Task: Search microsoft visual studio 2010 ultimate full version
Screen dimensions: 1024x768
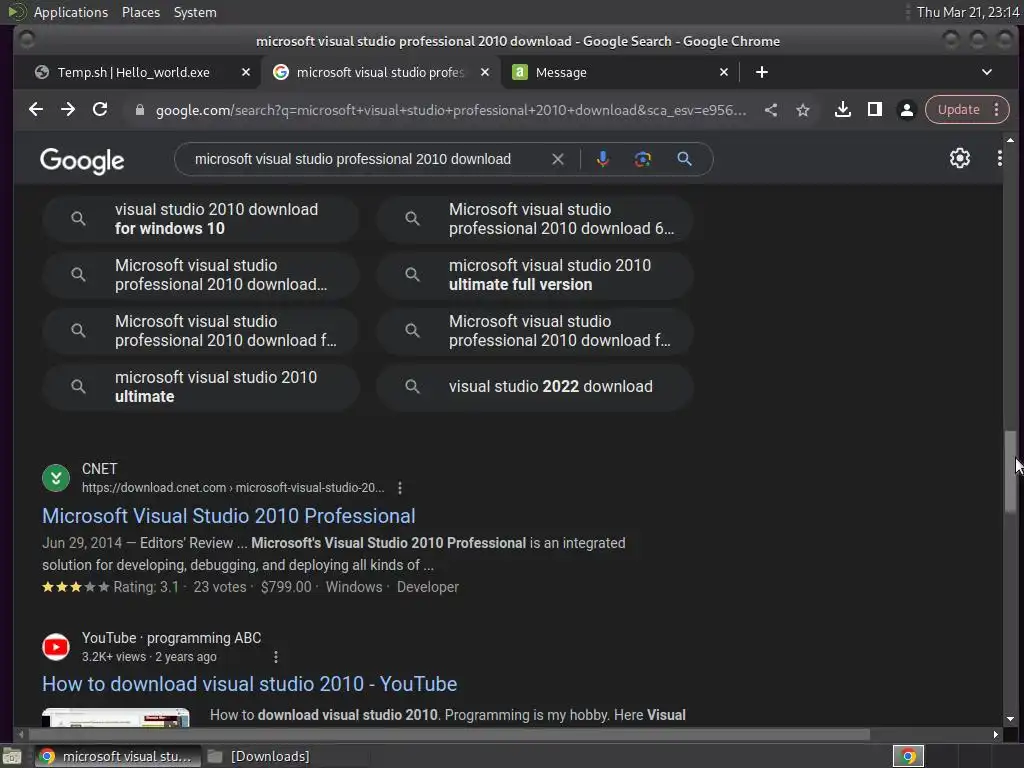Action: coord(534,275)
